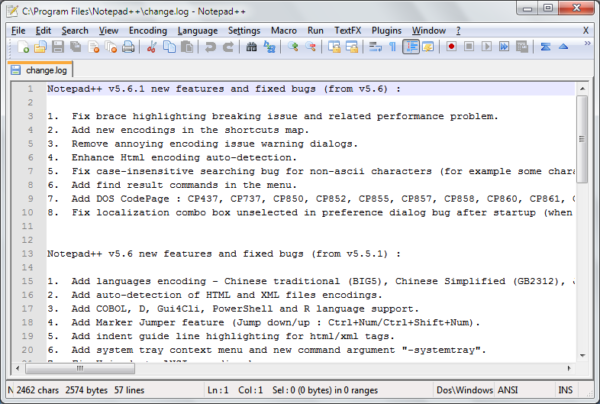Open the Encoding menu
The image size is (600, 404).
coord(148,30)
